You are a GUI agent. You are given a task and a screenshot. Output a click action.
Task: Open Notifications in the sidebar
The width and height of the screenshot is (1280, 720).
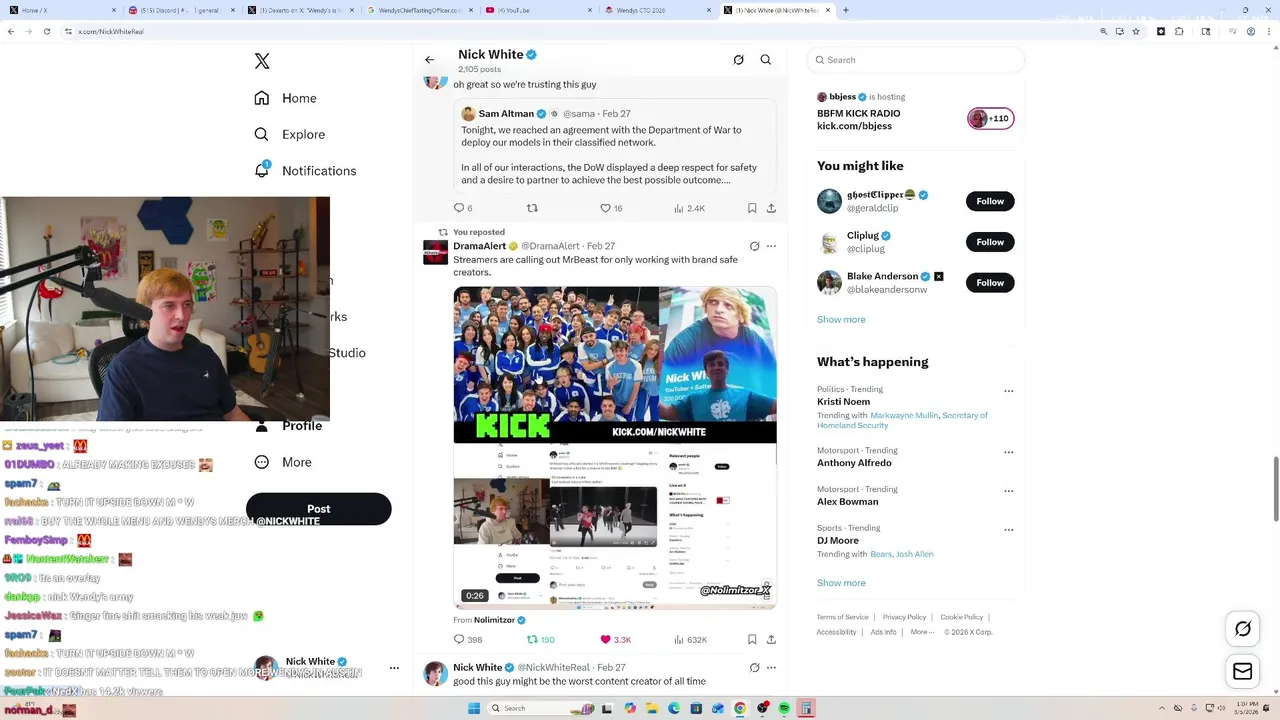tap(305, 171)
